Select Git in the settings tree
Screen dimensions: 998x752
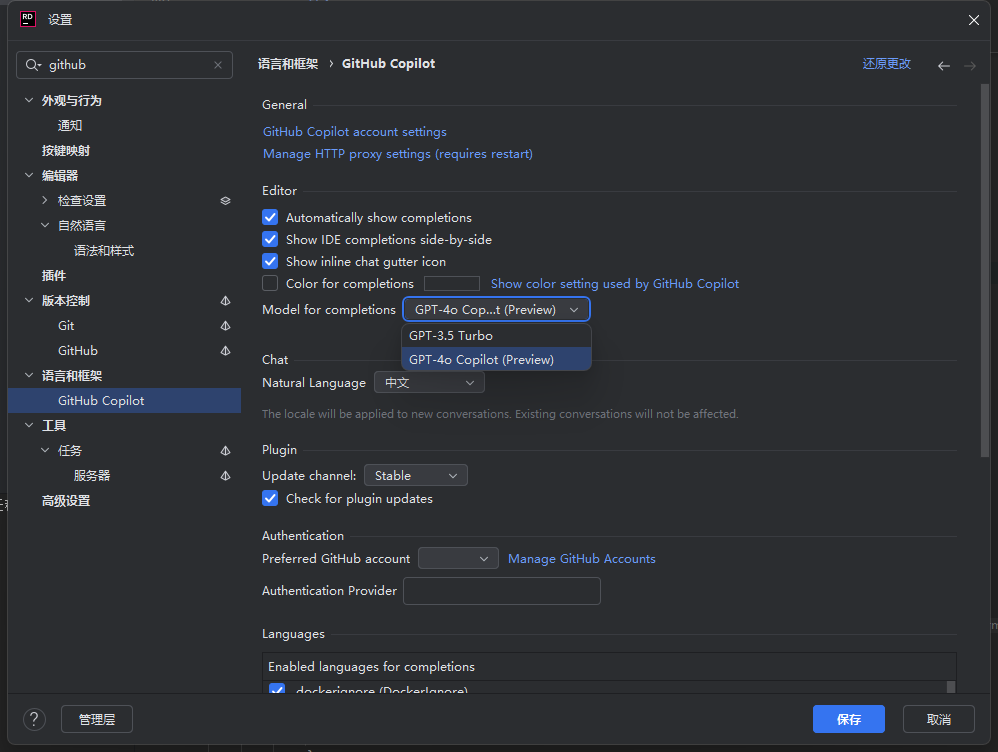coord(66,326)
